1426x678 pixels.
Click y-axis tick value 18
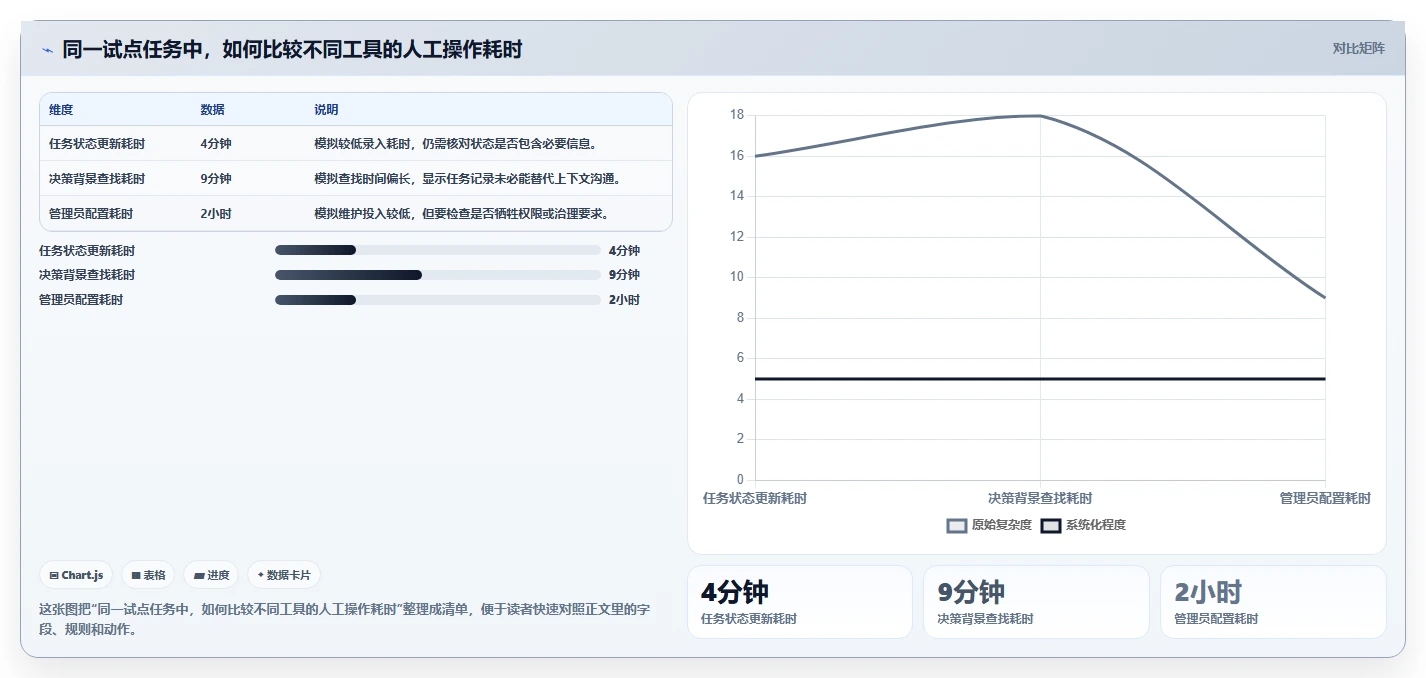tap(737, 115)
